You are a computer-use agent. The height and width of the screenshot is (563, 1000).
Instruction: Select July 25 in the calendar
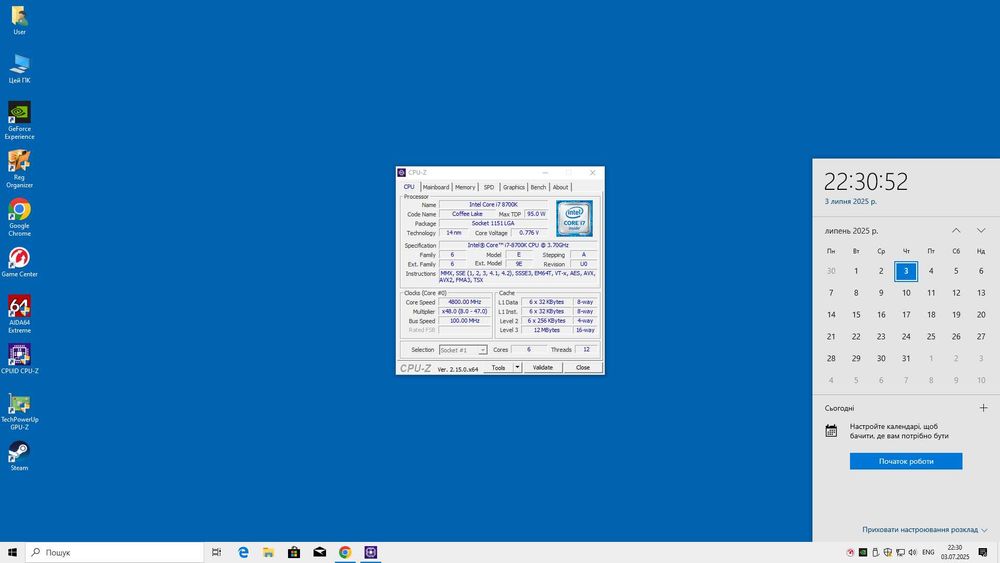coord(931,337)
